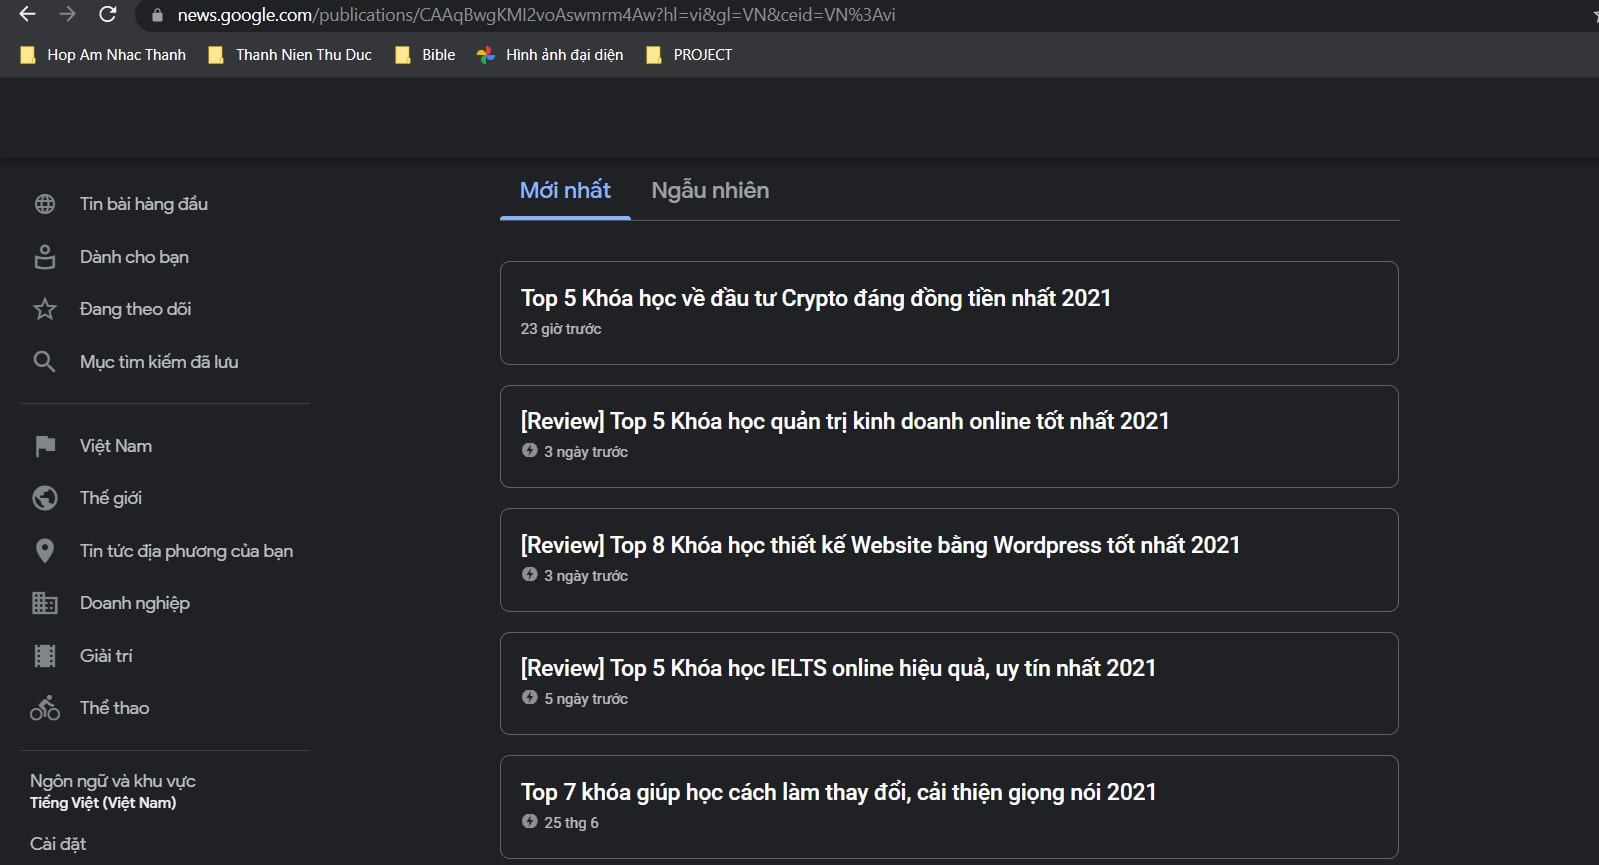
Task: Open Thanh Nien Thu Duc bookmark folder
Action: click(290, 55)
